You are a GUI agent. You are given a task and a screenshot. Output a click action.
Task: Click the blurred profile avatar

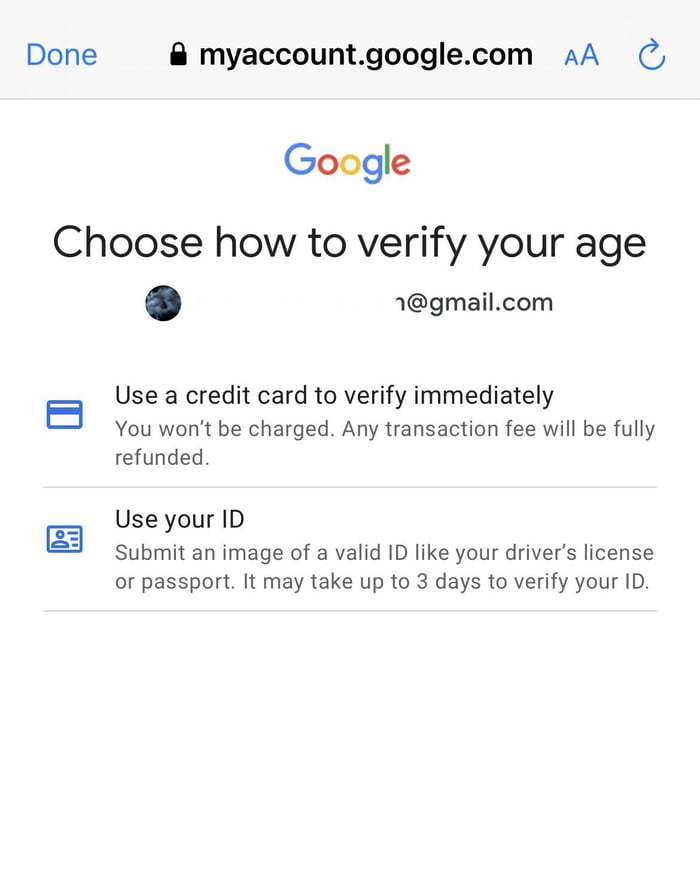(x=163, y=302)
